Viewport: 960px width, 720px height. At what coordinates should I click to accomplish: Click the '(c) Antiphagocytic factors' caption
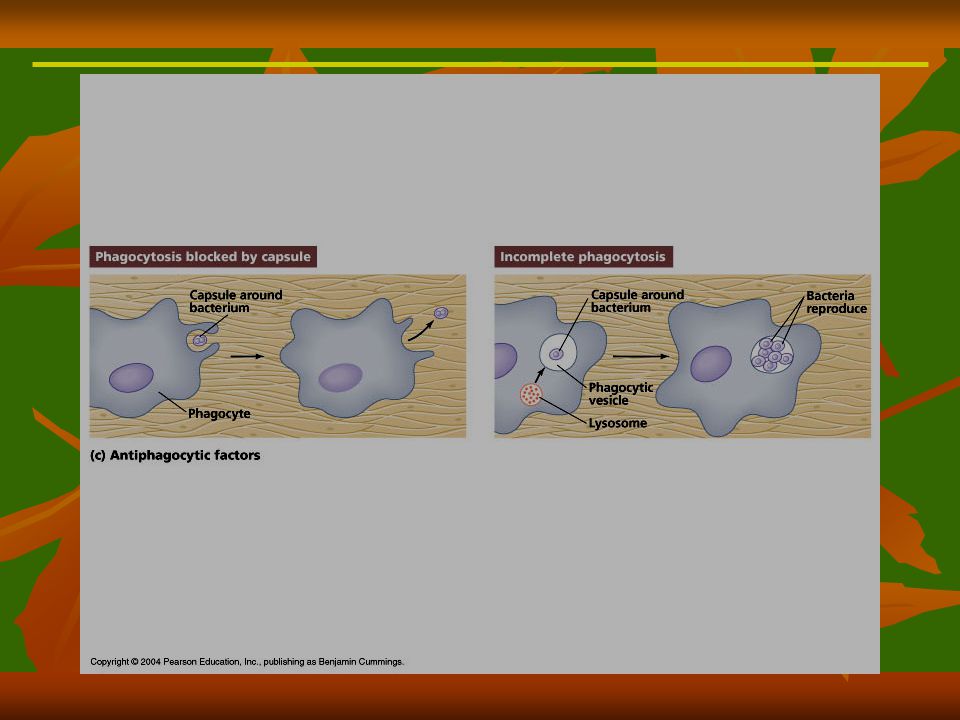tap(175, 455)
